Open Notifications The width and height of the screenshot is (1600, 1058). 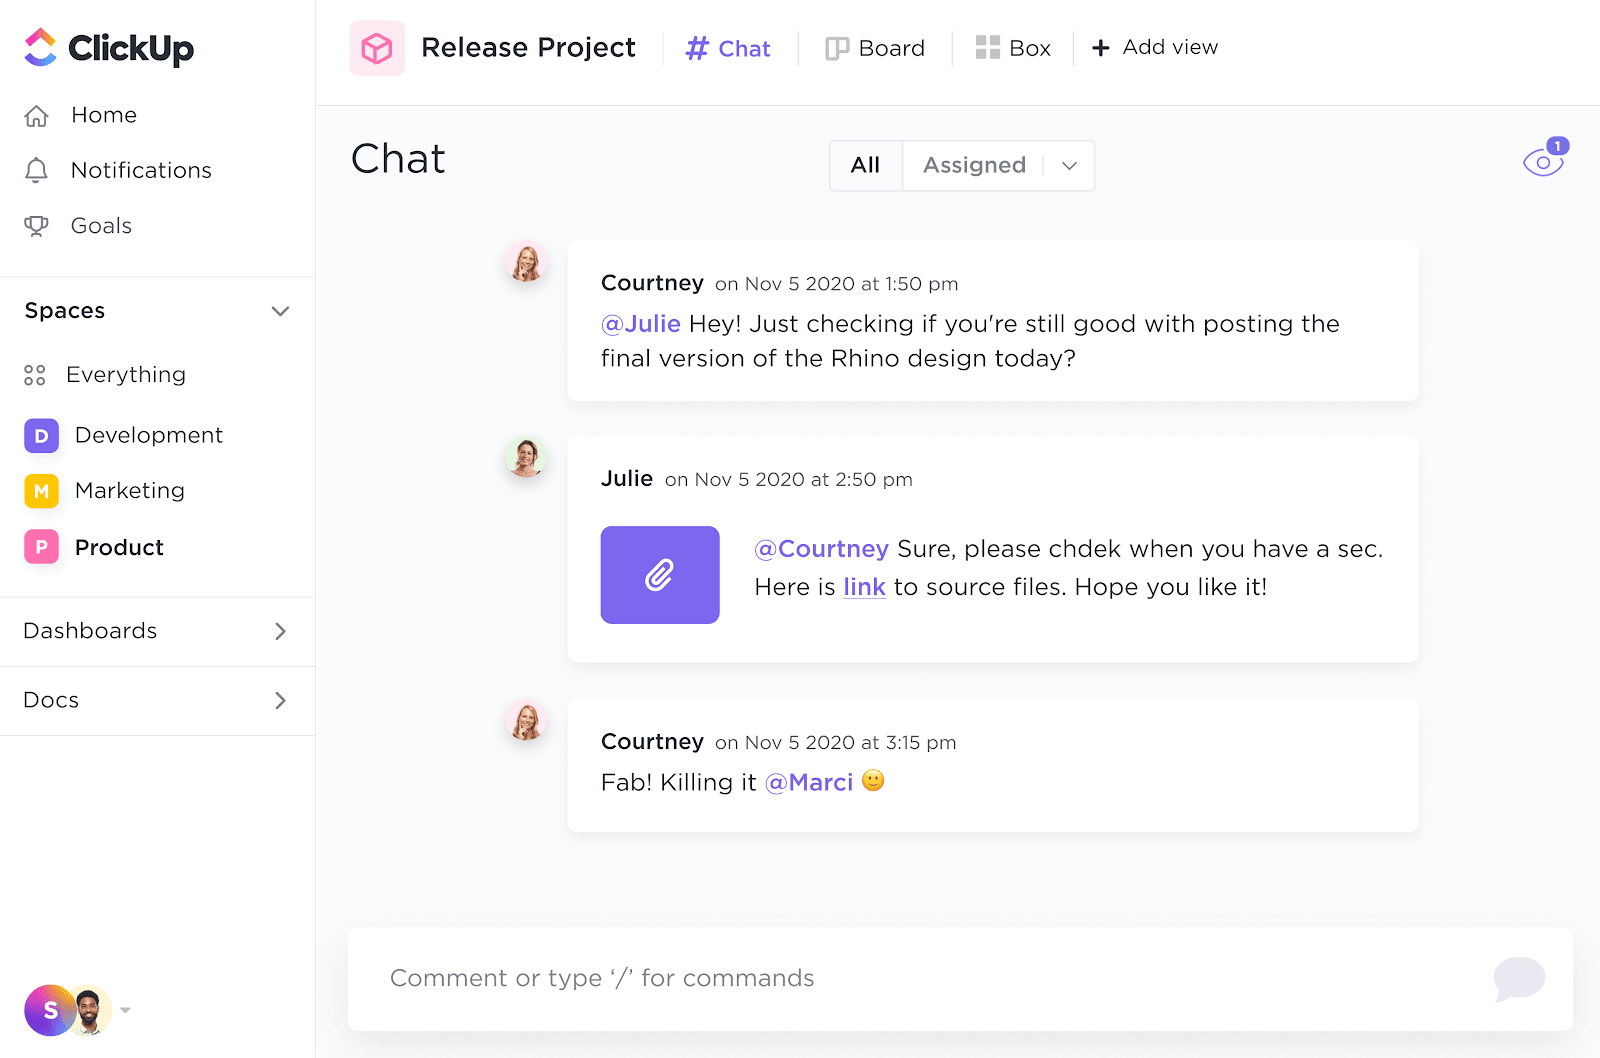click(140, 170)
